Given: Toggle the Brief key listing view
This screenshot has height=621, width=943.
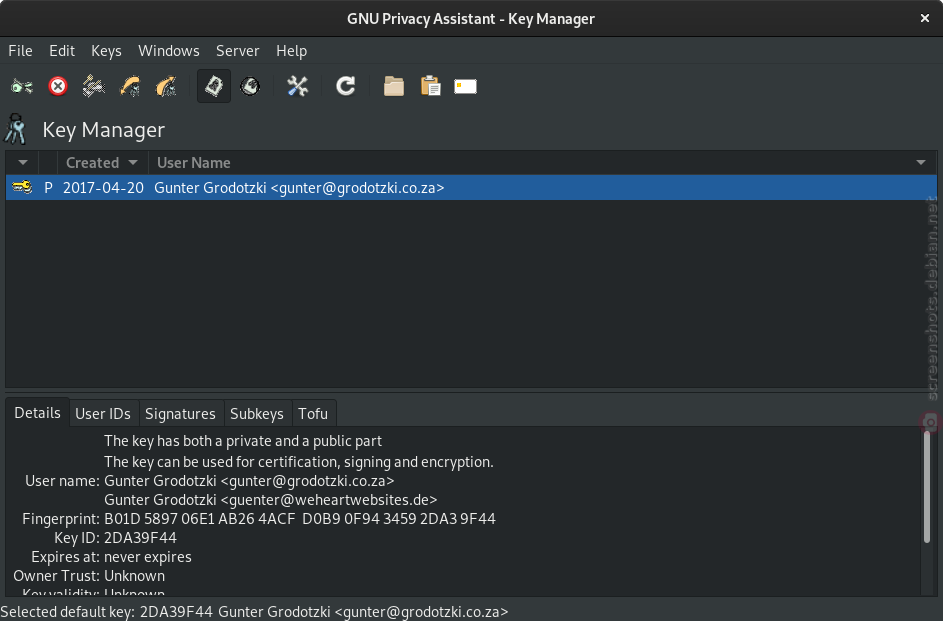Looking at the screenshot, I should (x=214, y=87).
